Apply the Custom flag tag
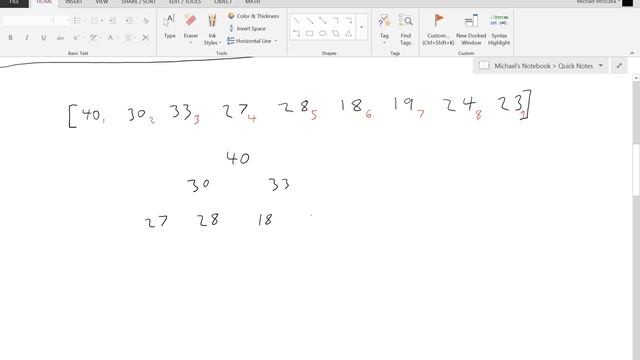Screen dimensions: 640x360 pyautogui.click(x=438, y=29)
